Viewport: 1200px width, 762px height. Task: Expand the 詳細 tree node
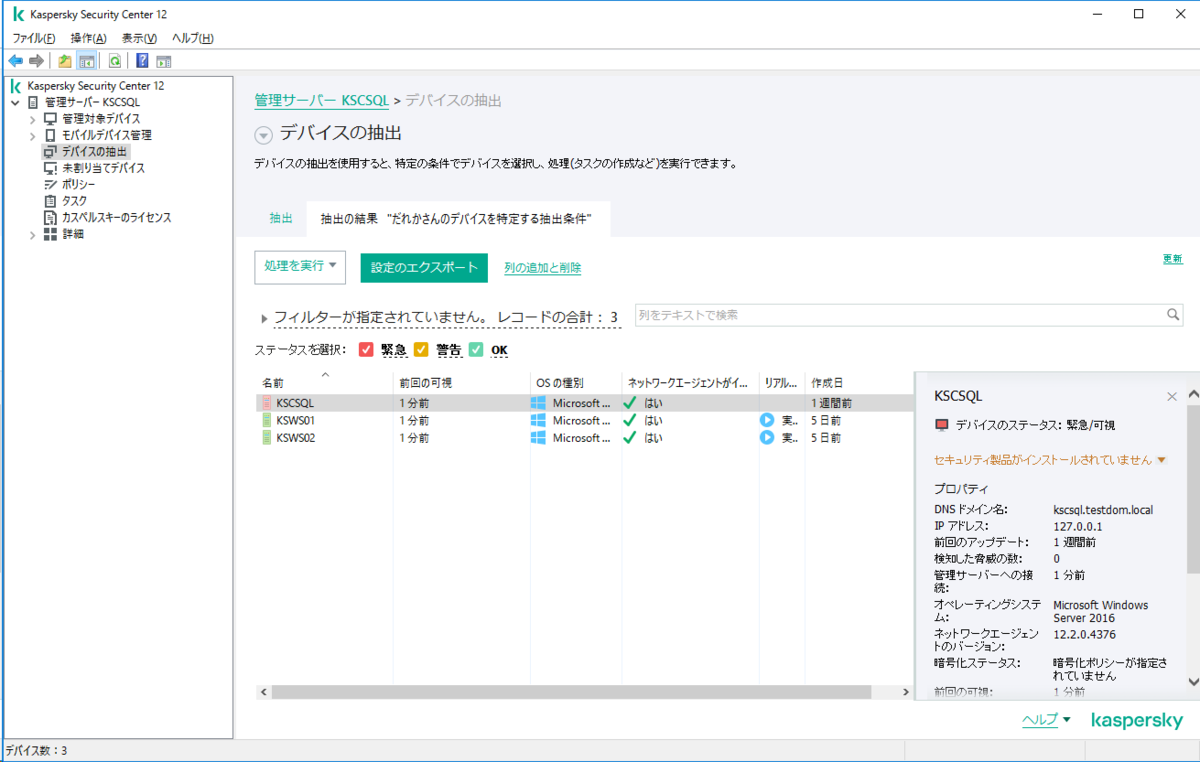(x=32, y=234)
